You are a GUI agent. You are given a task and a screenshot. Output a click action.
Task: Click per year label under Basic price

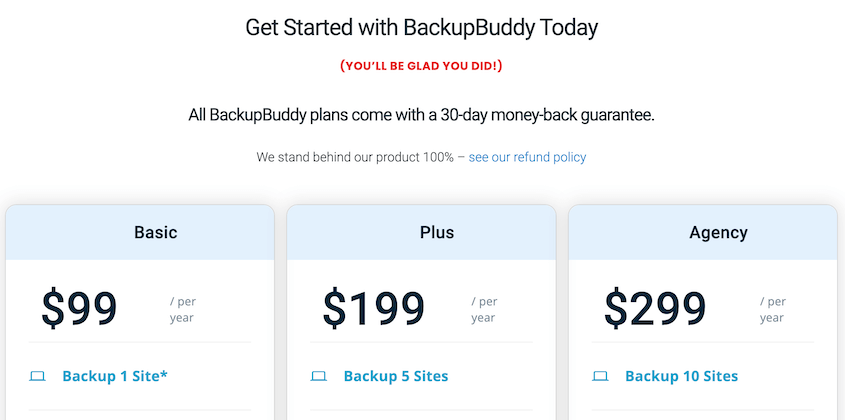point(183,309)
